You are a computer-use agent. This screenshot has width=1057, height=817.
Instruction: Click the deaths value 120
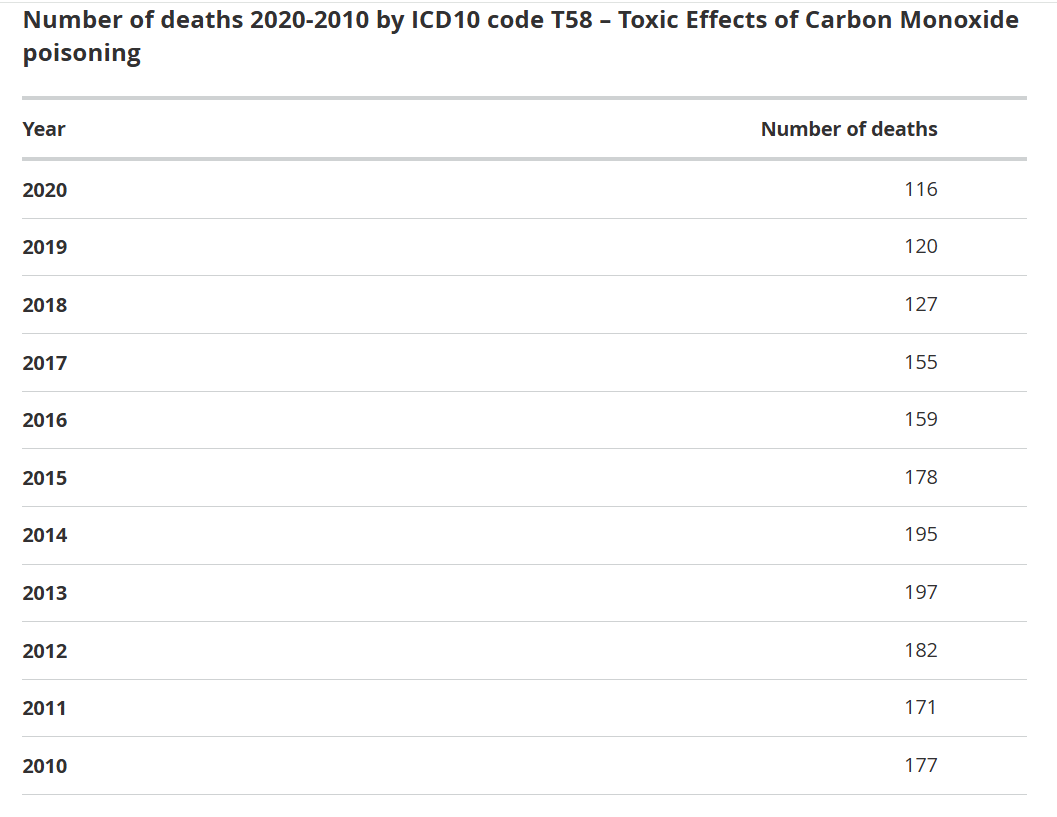[x=920, y=246]
